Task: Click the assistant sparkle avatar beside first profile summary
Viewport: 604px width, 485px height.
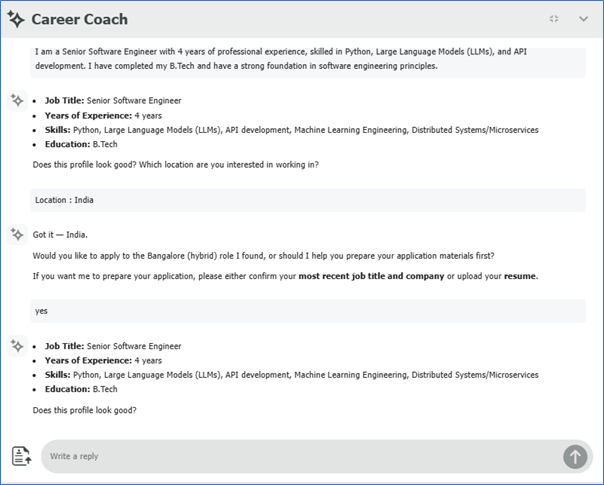Action: coord(16,100)
